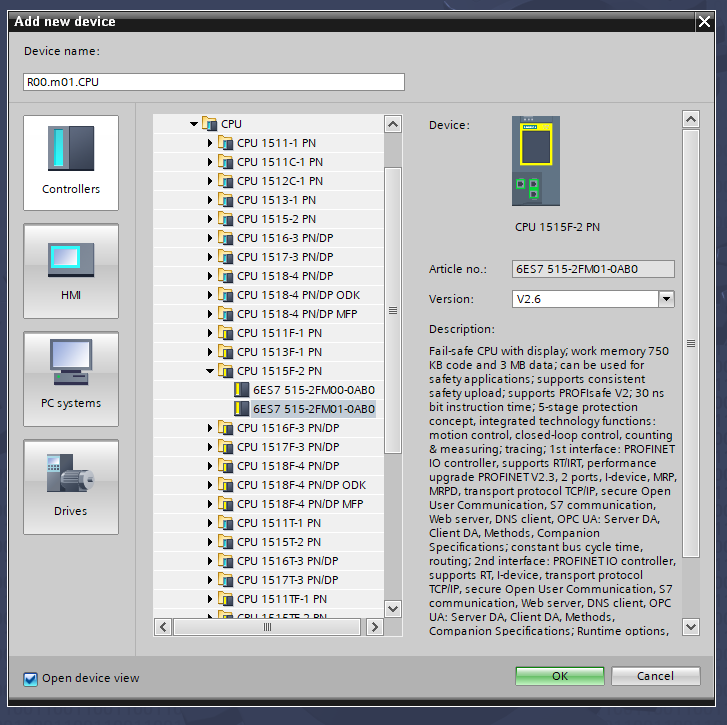Select tree row CPU 1517T-3 PN/DP
Image resolution: width=727 pixels, height=725 pixels.
(x=268, y=580)
